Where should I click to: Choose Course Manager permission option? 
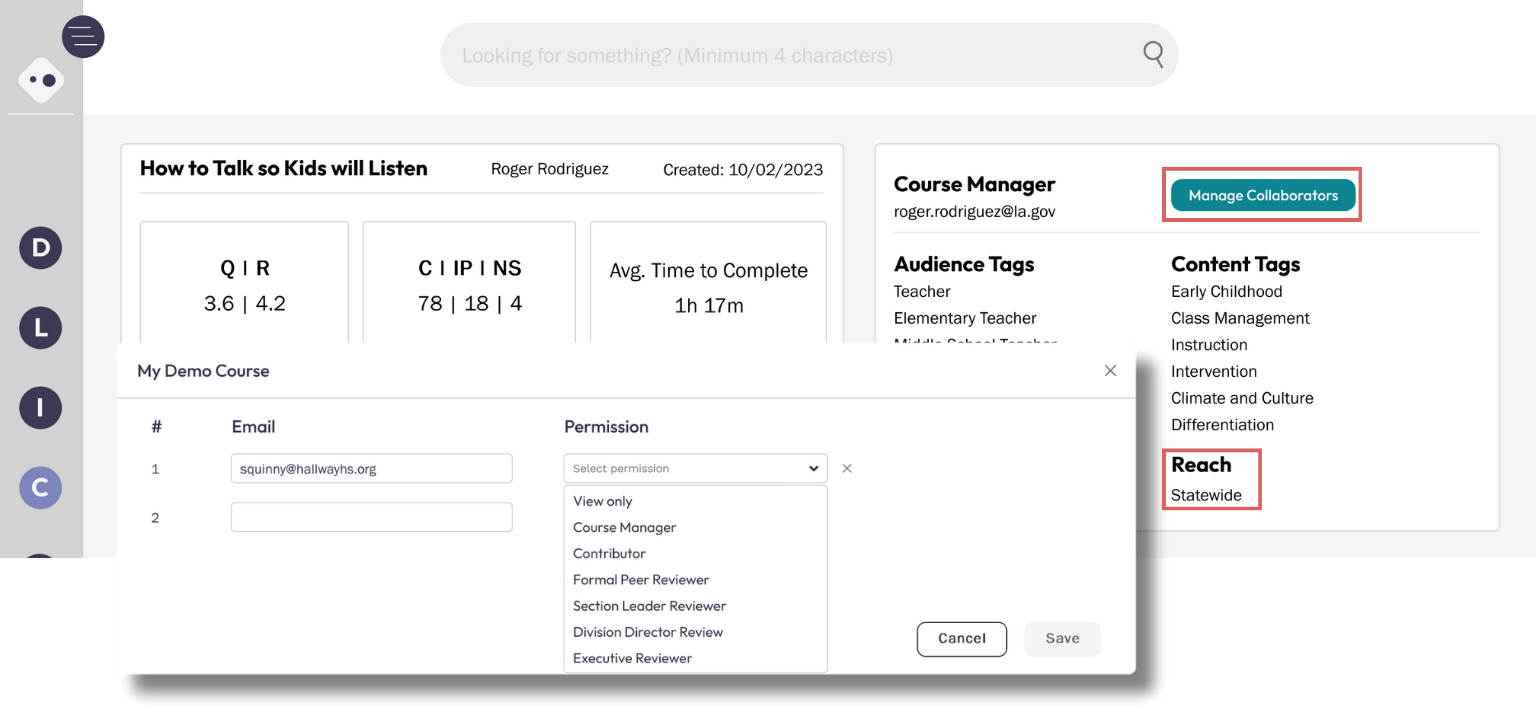coord(625,527)
